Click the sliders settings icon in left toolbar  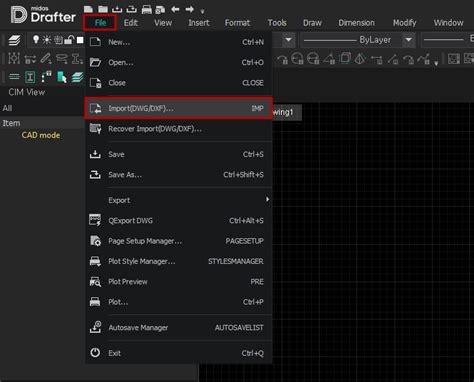[x=14, y=58]
